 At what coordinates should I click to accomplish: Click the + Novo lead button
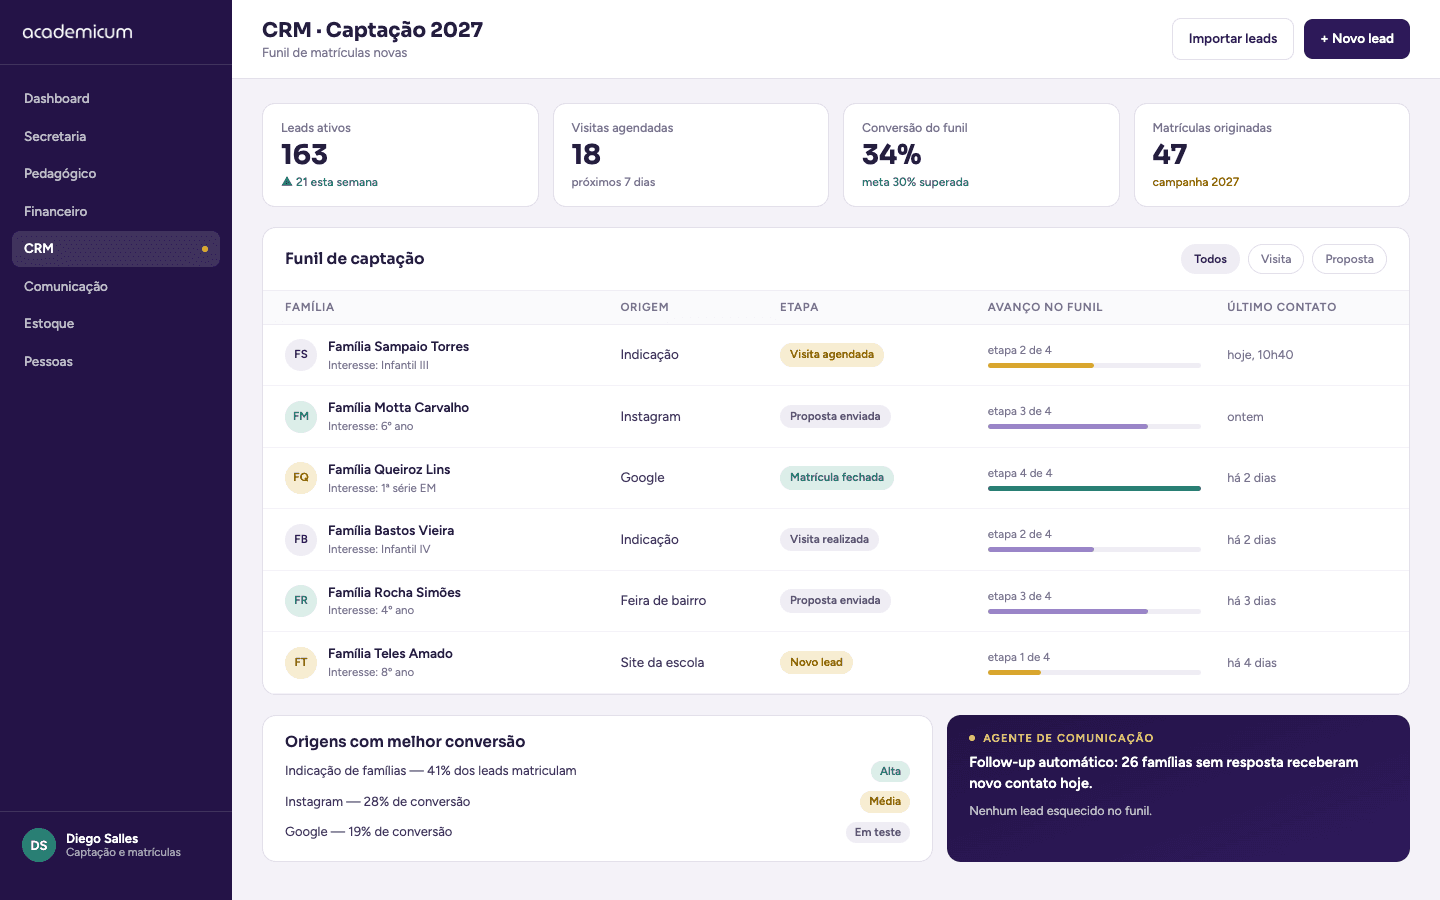pos(1357,39)
